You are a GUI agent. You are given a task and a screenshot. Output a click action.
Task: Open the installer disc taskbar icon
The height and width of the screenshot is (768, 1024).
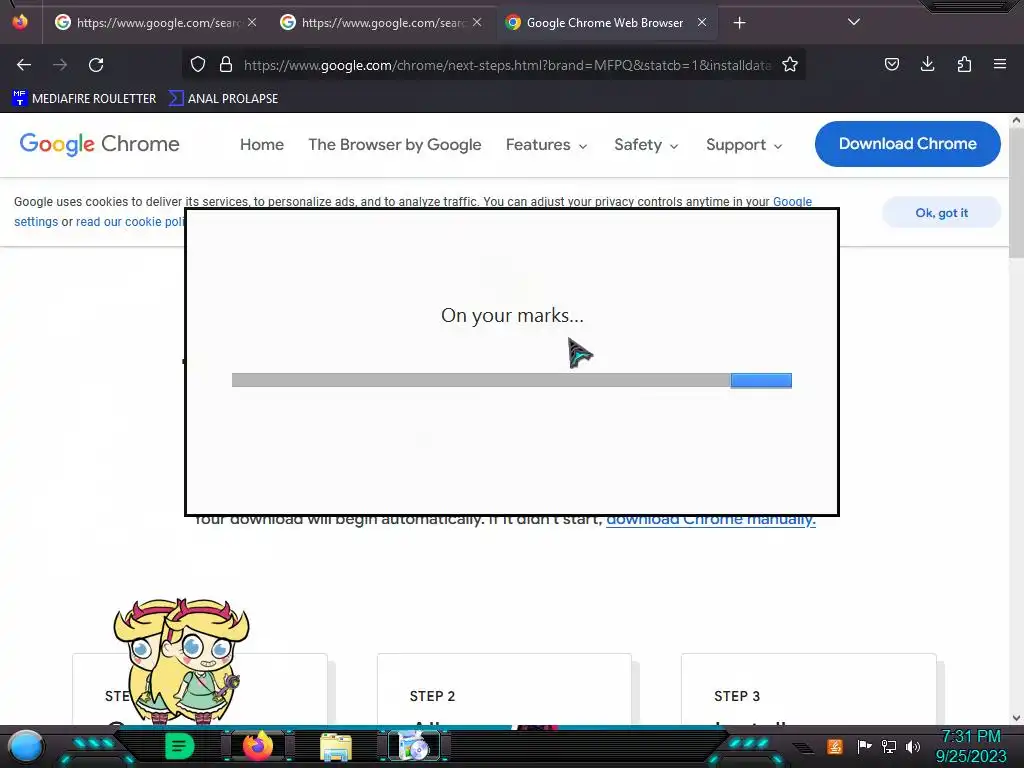click(414, 746)
